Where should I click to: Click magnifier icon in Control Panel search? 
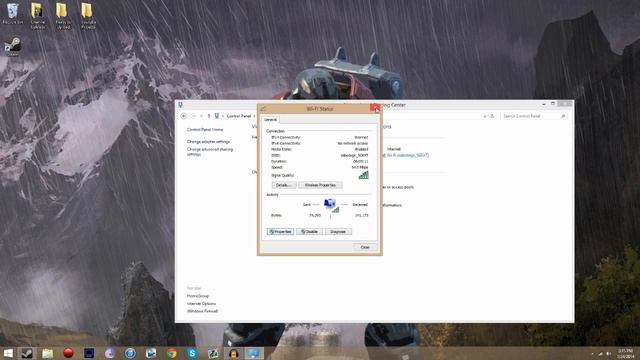[563, 116]
